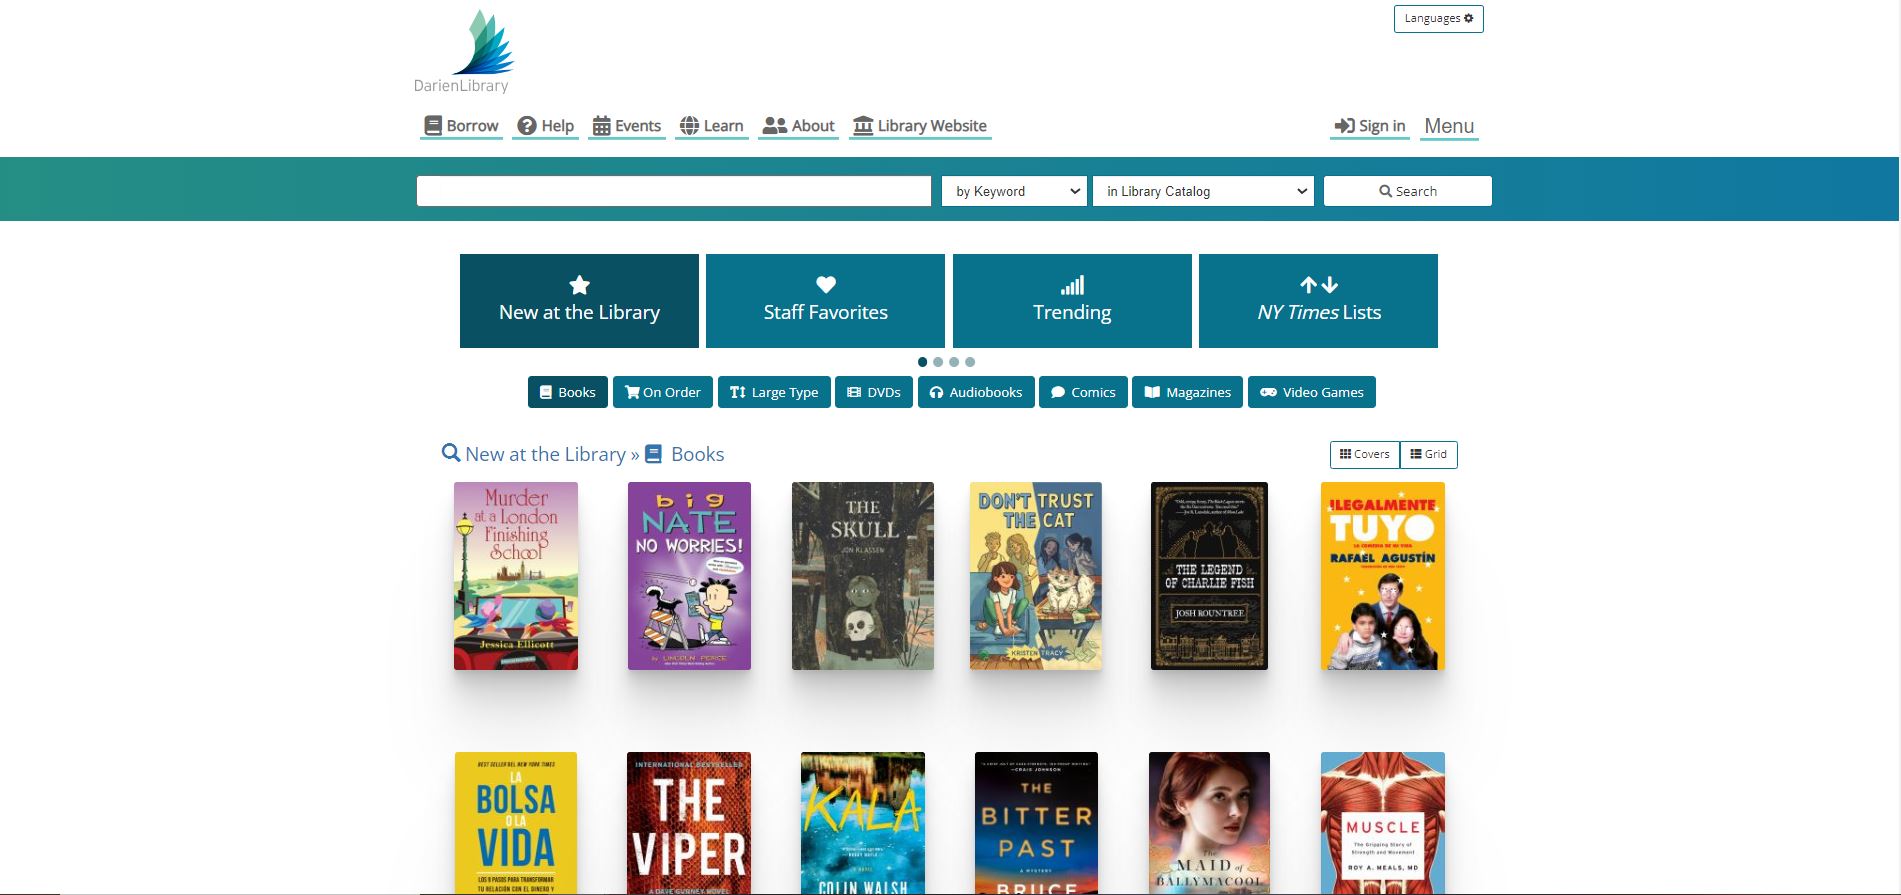The image size is (1901, 895).
Task: Open the Borrow menu
Action: click(x=461, y=126)
